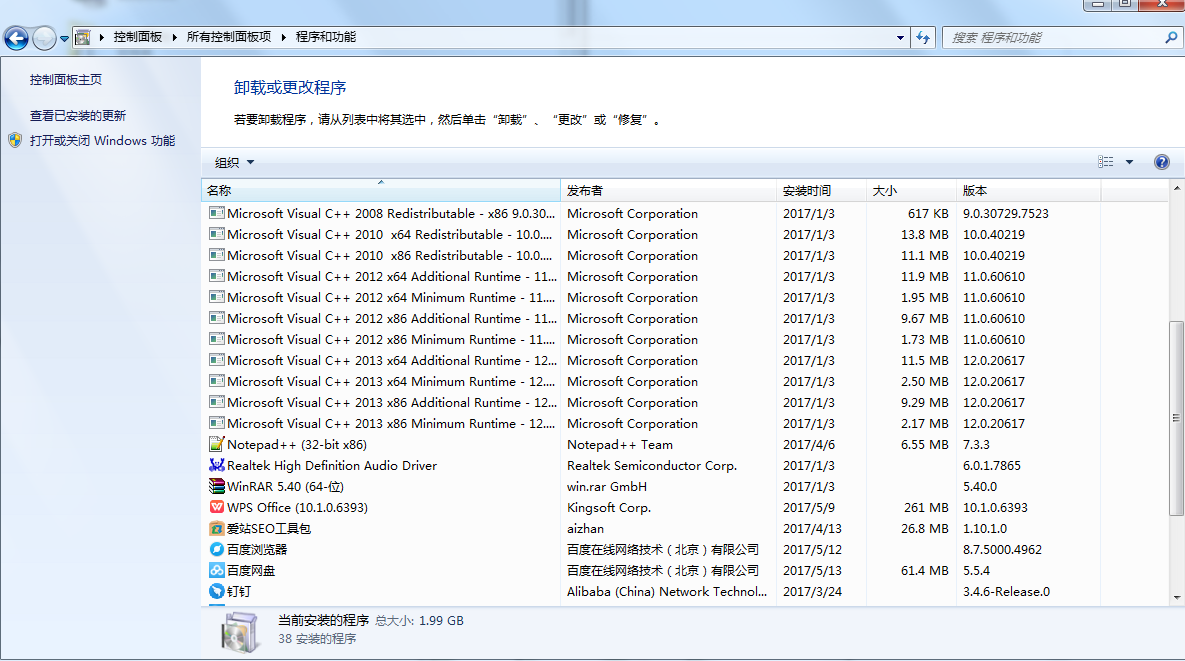
Task: Sort by the 大小 column header
Action: (911, 190)
